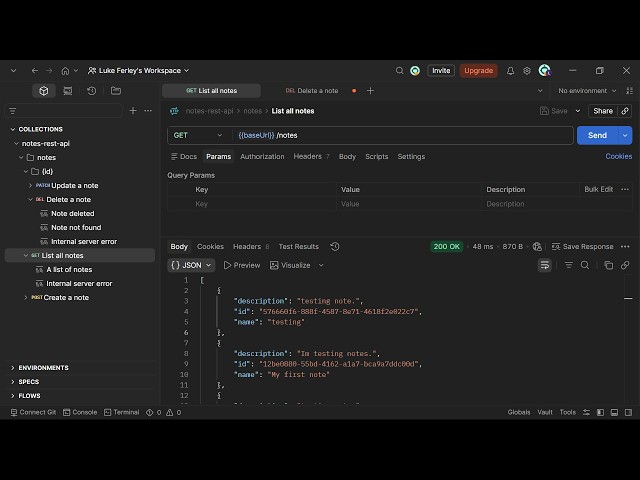Open response history clock icon

335,247
